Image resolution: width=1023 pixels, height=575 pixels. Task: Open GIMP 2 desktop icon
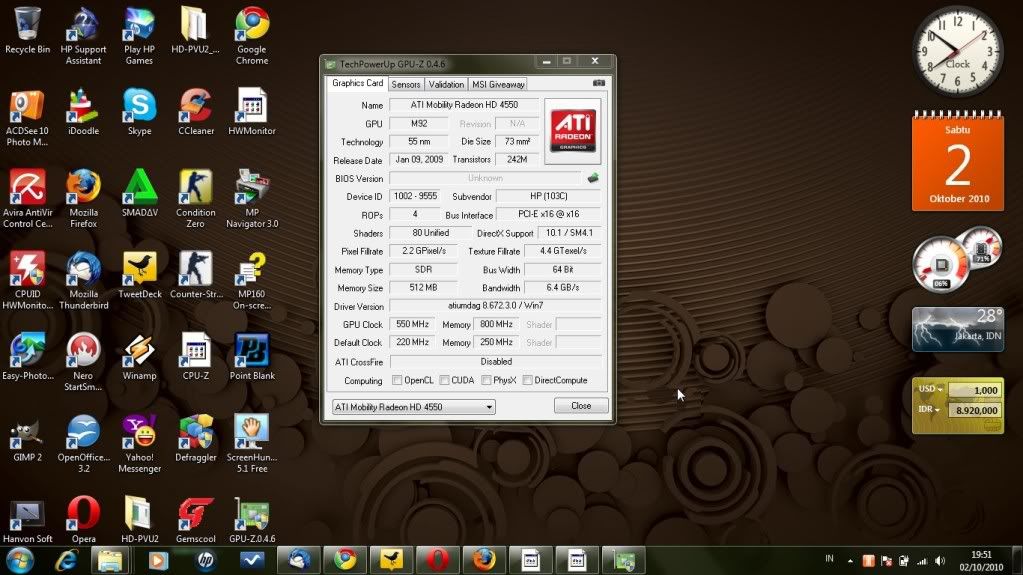[27, 439]
